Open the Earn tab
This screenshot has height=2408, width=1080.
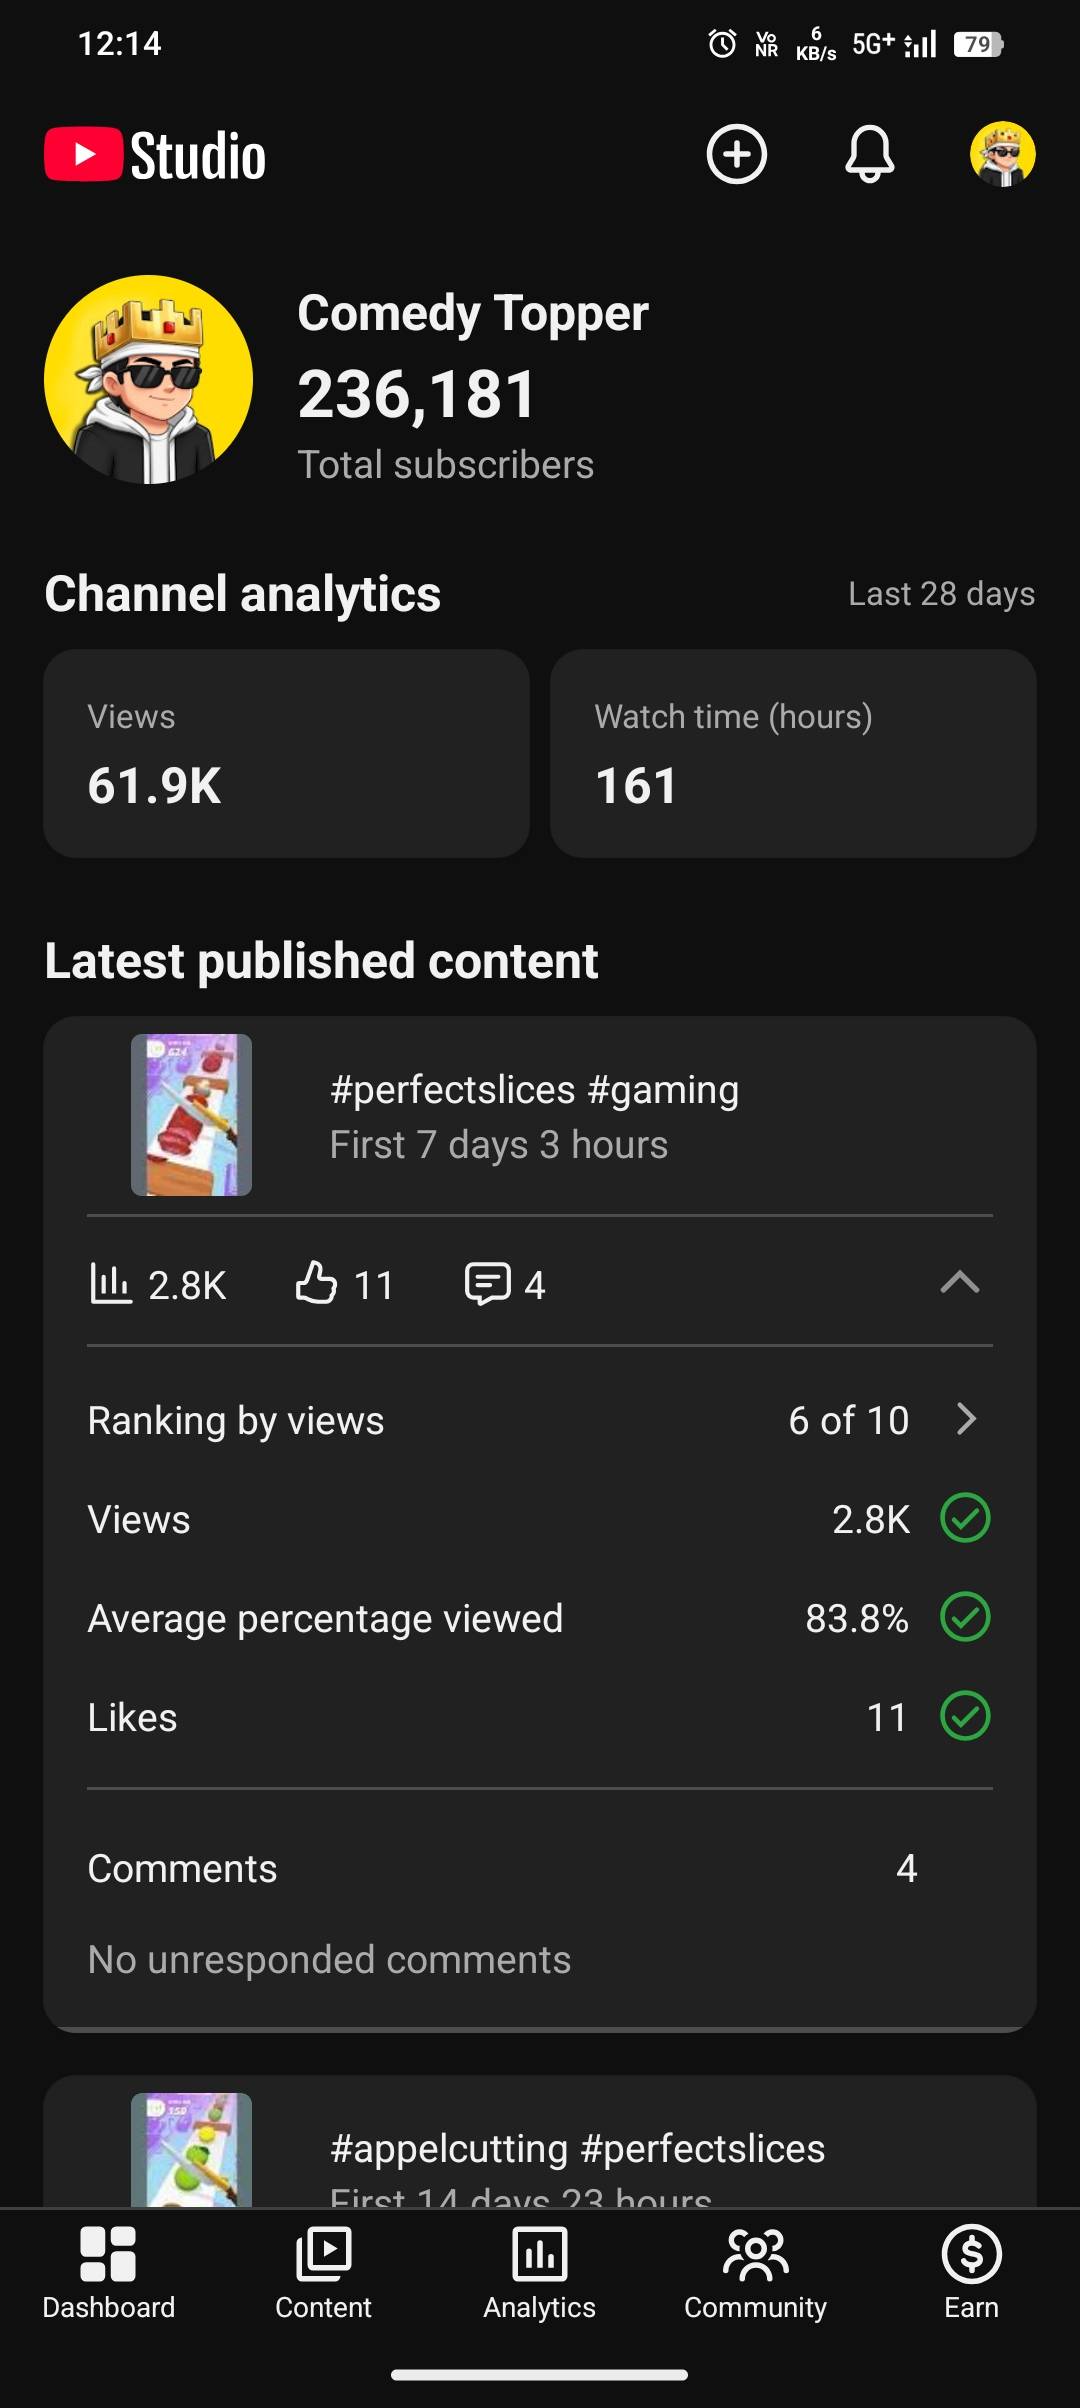coord(971,2272)
